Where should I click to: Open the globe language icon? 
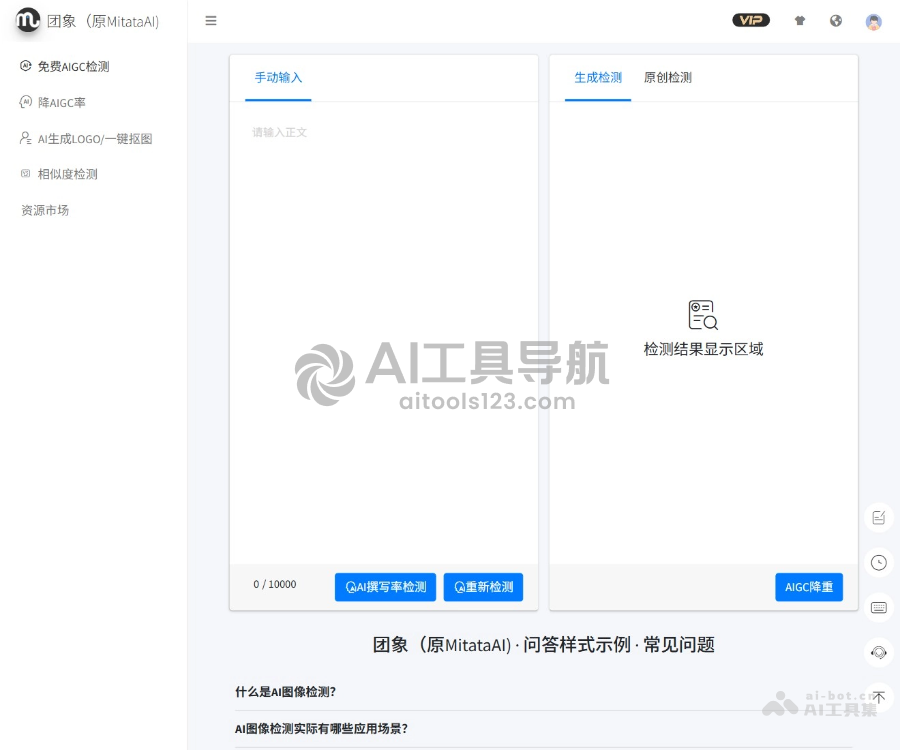[836, 21]
